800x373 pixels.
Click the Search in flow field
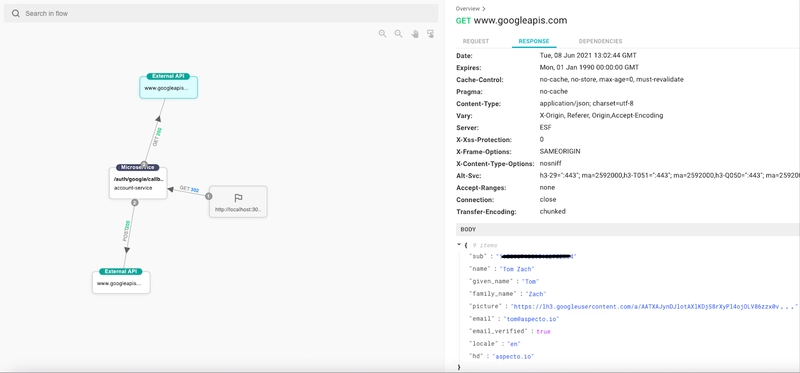click(x=221, y=13)
